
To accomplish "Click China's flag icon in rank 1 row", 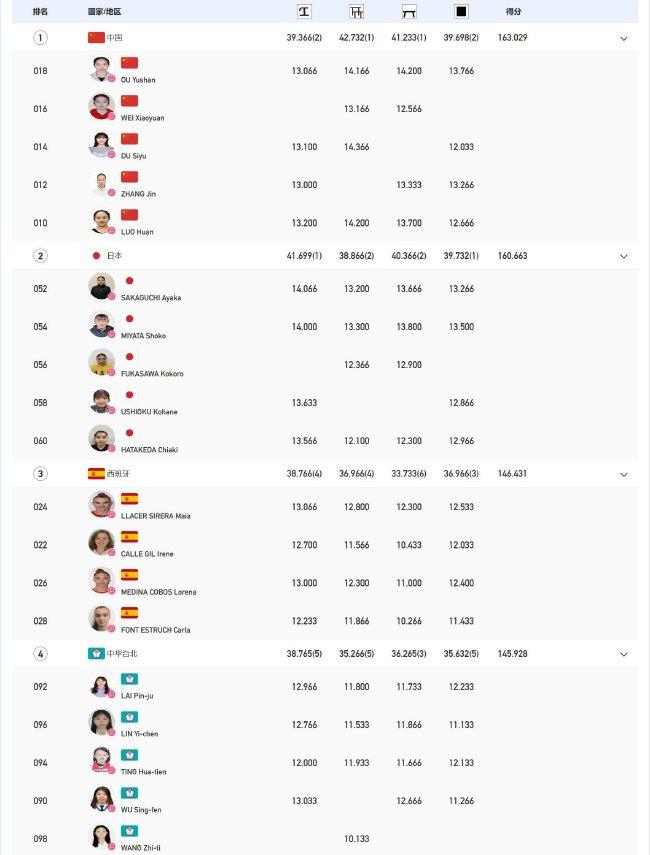I will pyautogui.click(x=96, y=37).
